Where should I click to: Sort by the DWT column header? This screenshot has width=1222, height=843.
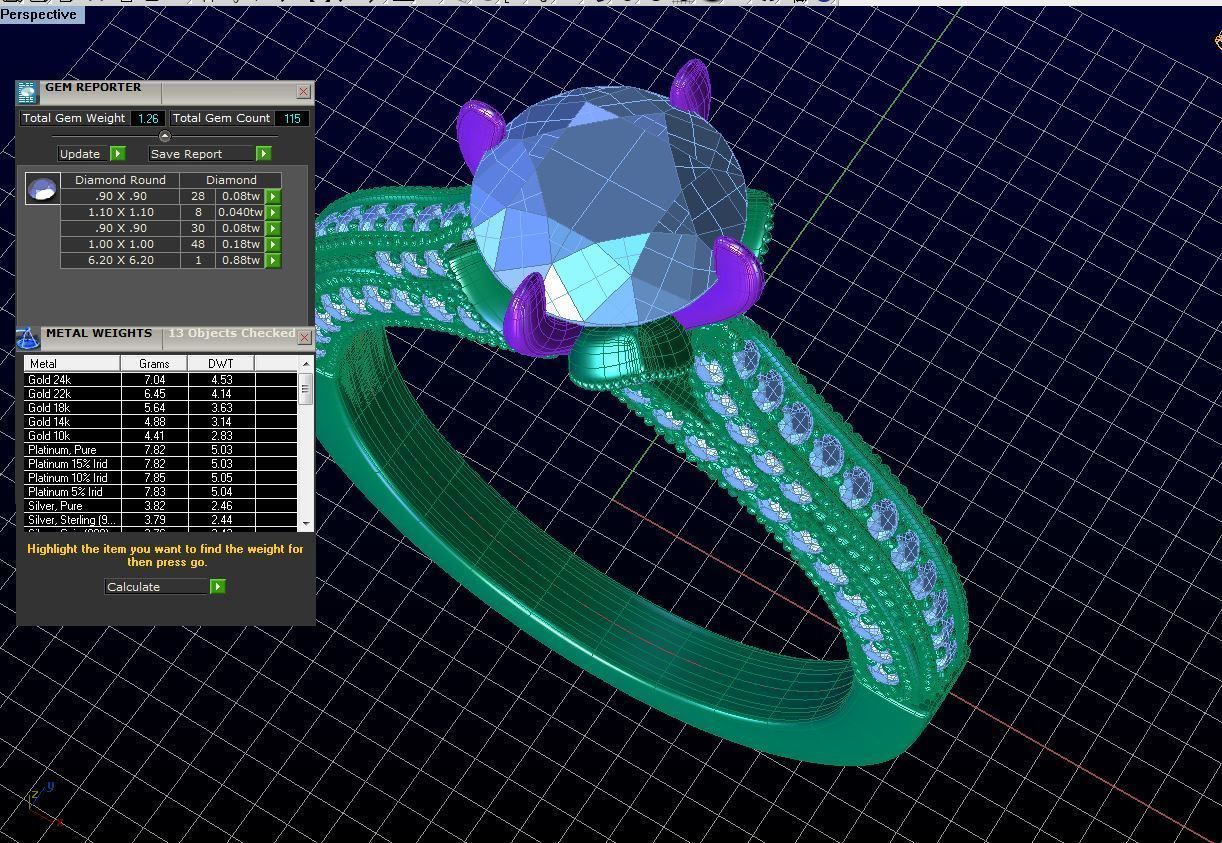(221, 364)
